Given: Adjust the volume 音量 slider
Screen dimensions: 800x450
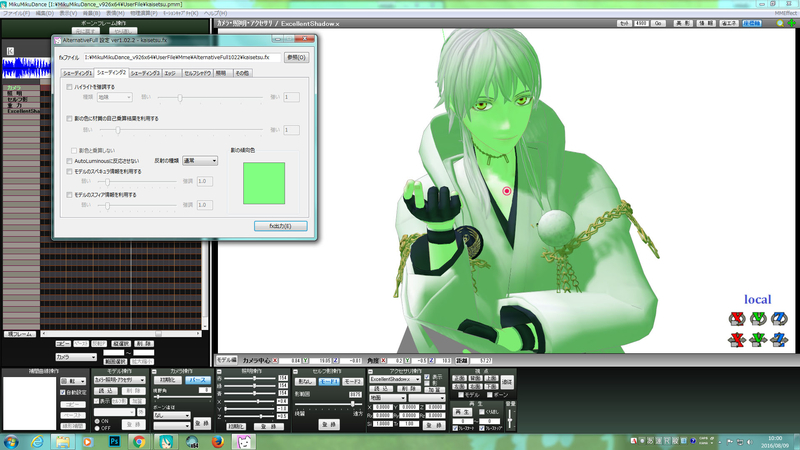Looking at the screenshot, I should coord(510,417).
